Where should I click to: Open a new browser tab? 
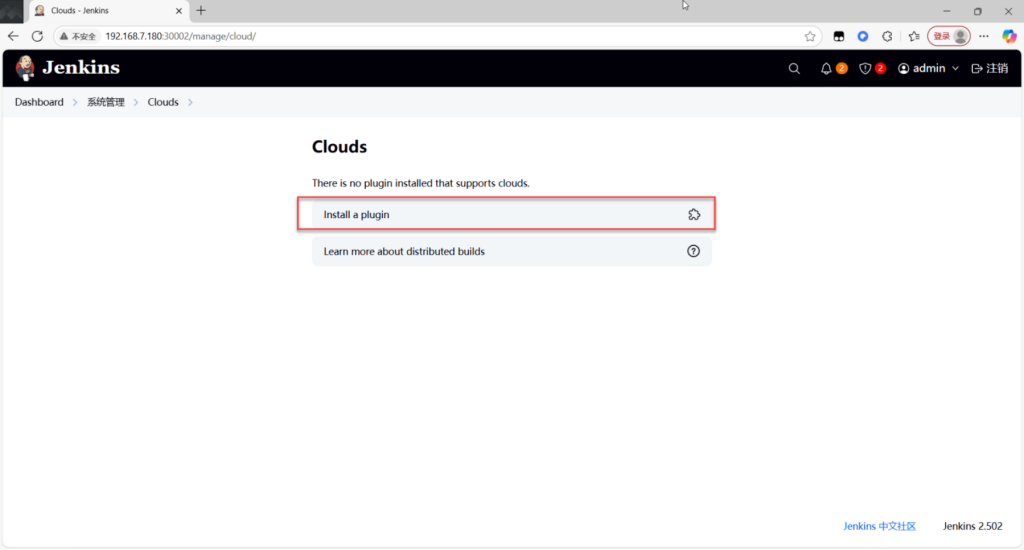click(x=201, y=11)
